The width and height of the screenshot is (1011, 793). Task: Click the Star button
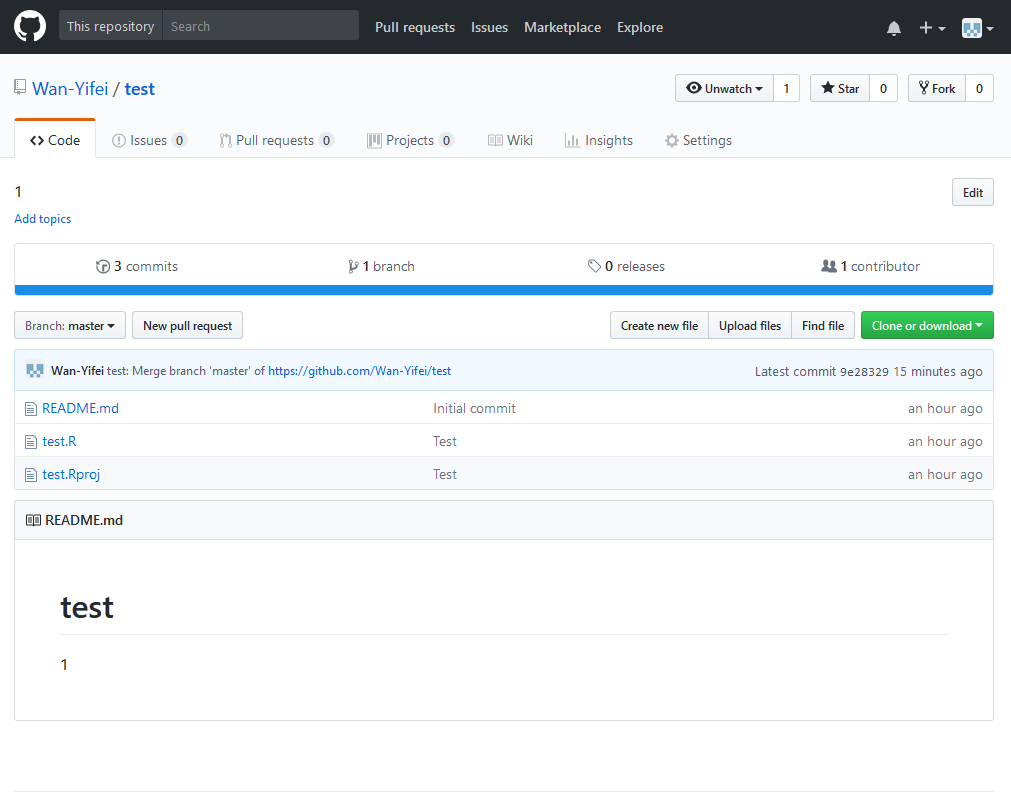coord(840,88)
